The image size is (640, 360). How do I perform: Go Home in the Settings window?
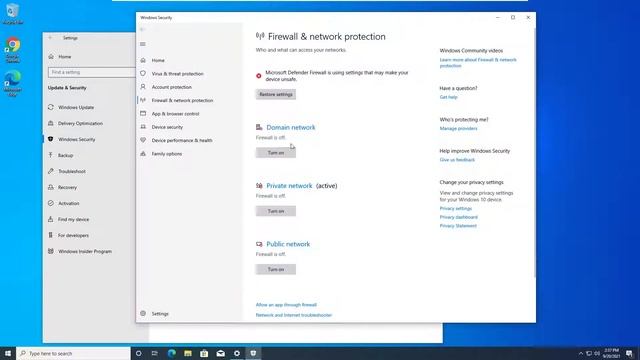coord(64,57)
